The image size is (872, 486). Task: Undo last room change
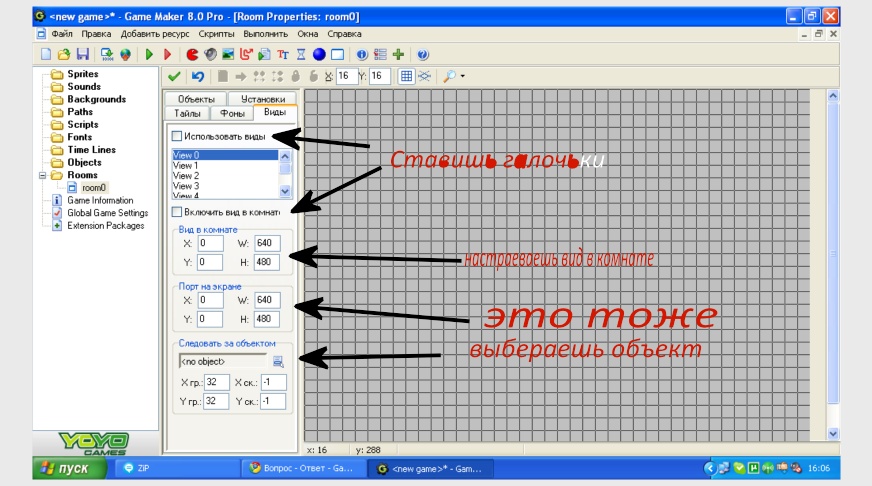[x=197, y=76]
